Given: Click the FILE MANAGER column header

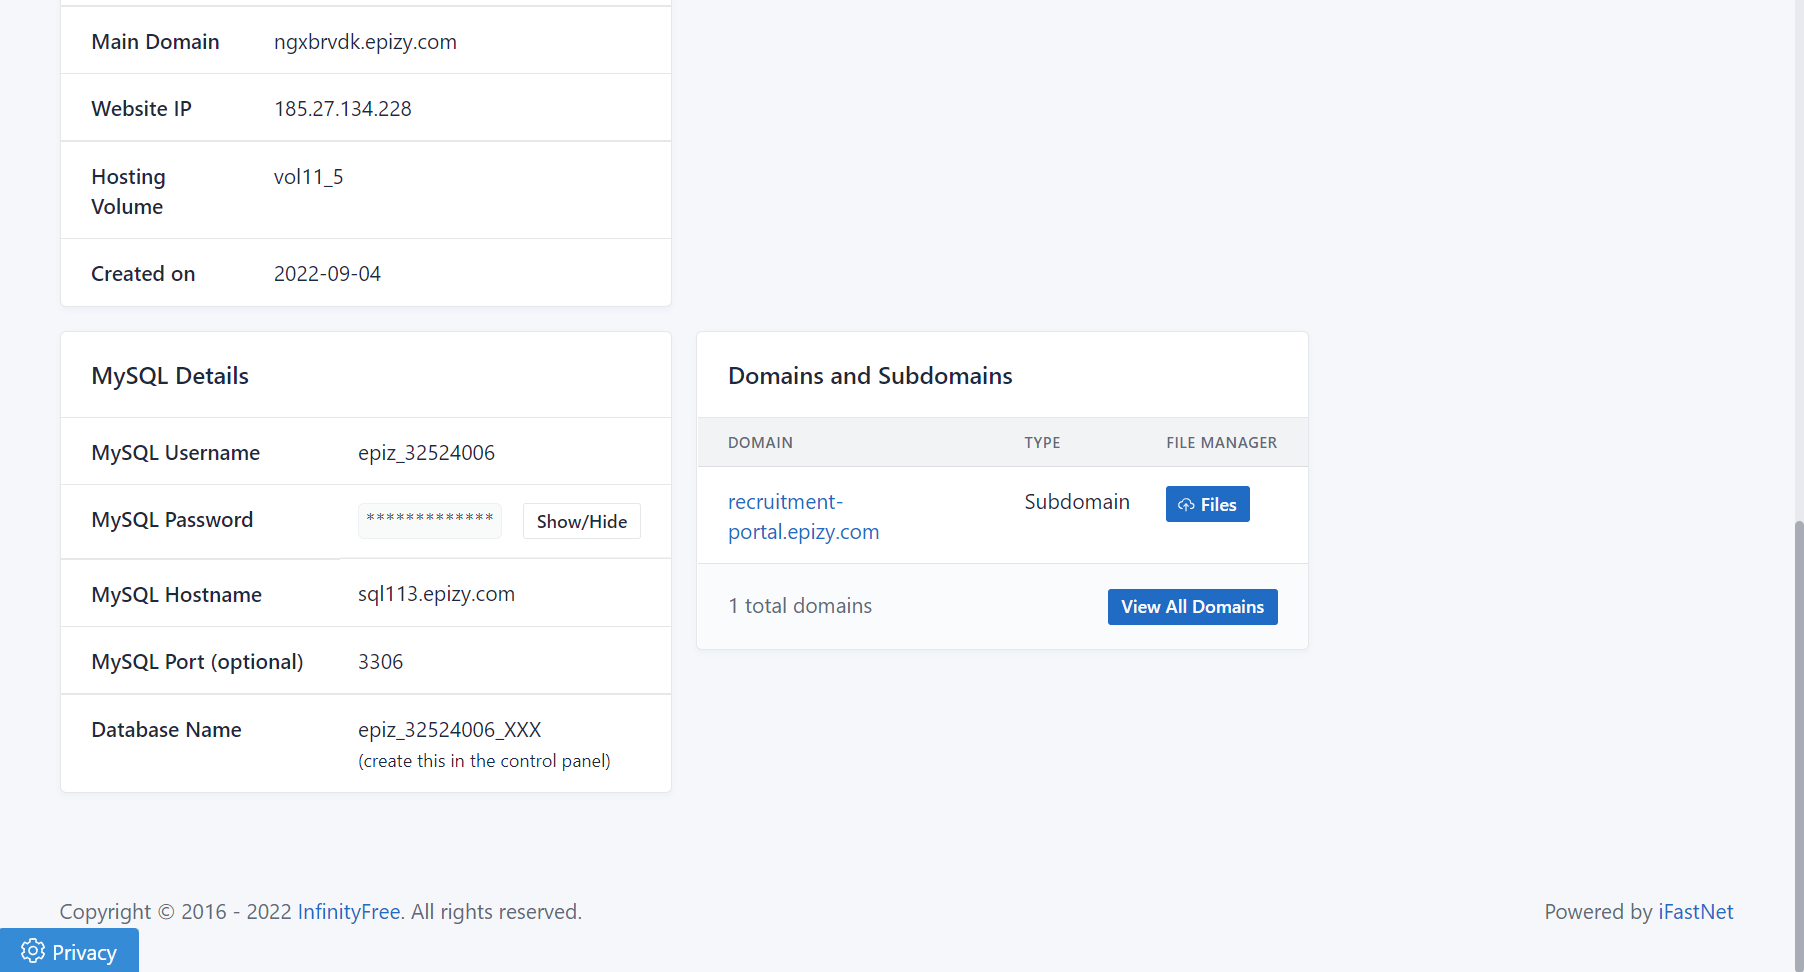Looking at the screenshot, I should pyautogui.click(x=1221, y=443).
